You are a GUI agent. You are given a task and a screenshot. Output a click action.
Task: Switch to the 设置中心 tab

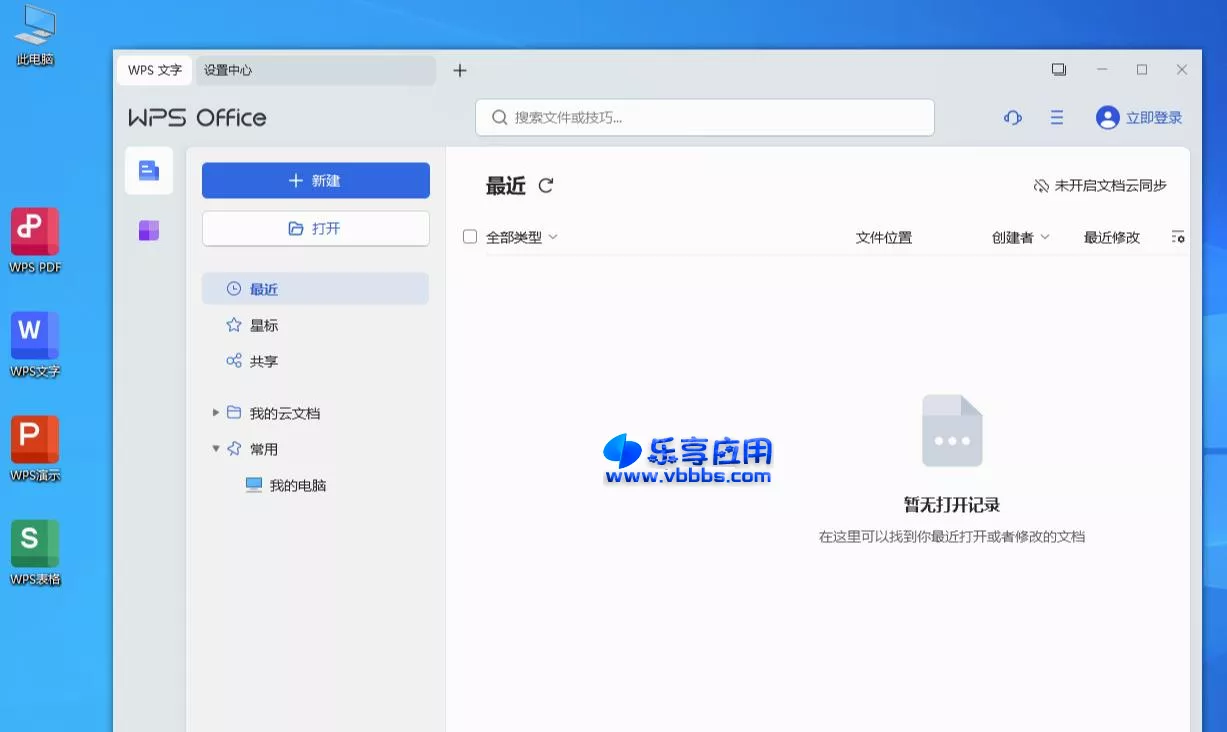click(226, 70)
